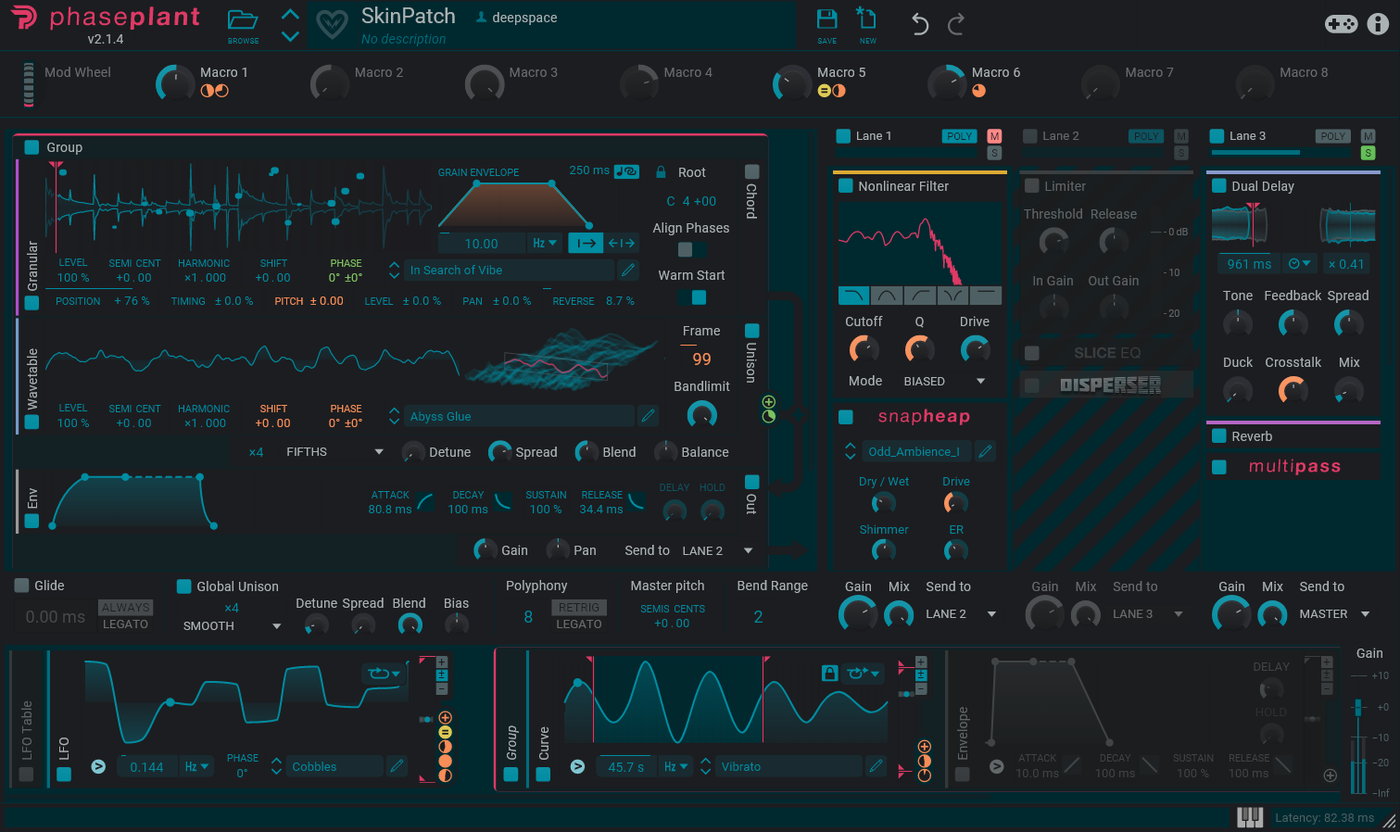The image size is (1400, 832).
Task: Open the SMOOTH global unison dropdown
Action: (232, 626)
